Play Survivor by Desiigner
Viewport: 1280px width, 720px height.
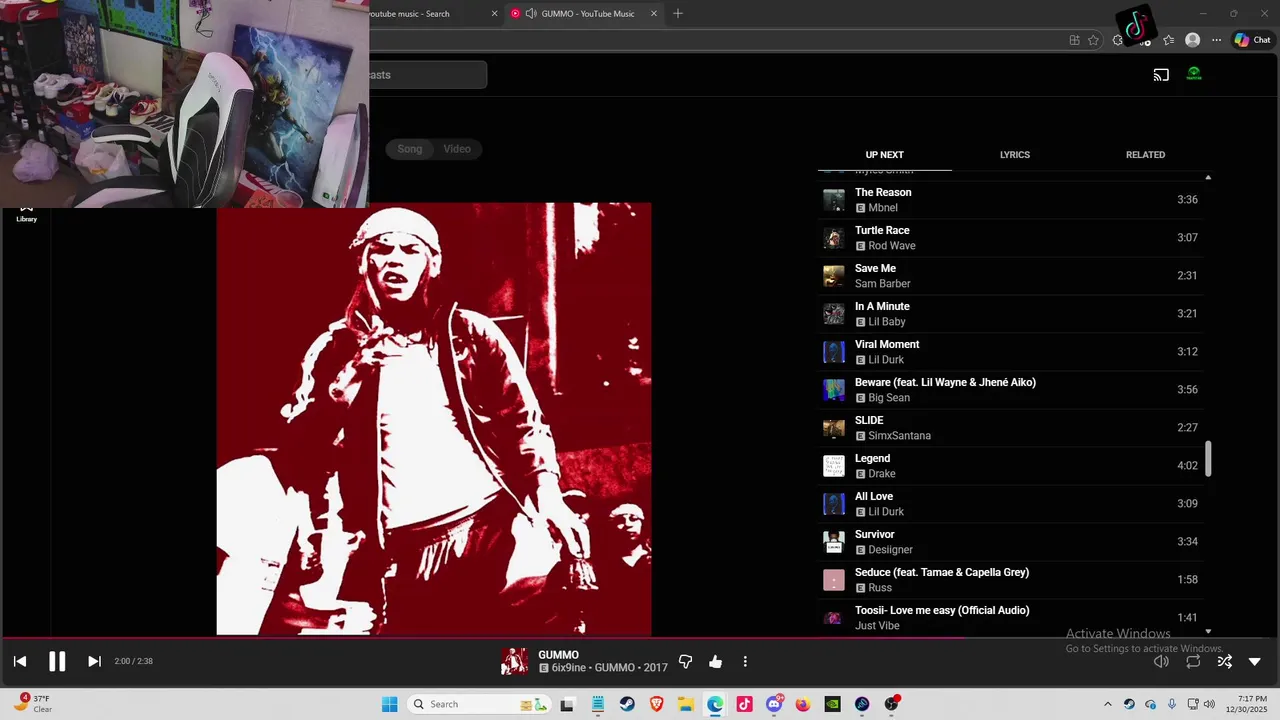click(x=1010, y=542)
